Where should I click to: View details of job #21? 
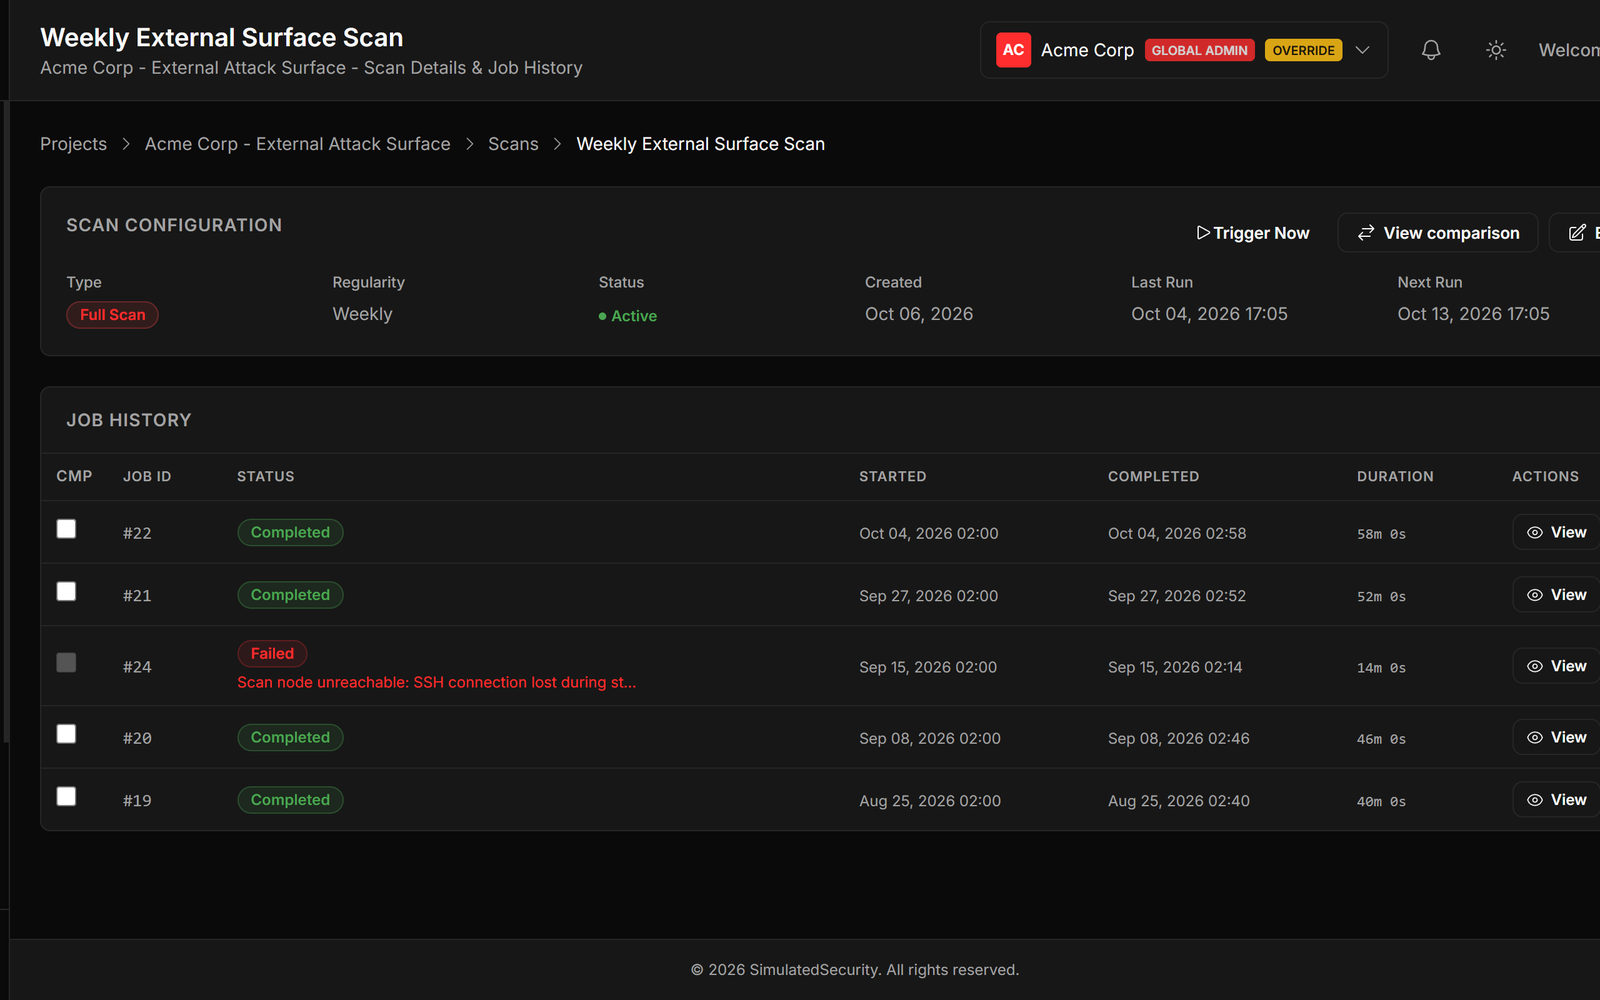[1556, 595]
